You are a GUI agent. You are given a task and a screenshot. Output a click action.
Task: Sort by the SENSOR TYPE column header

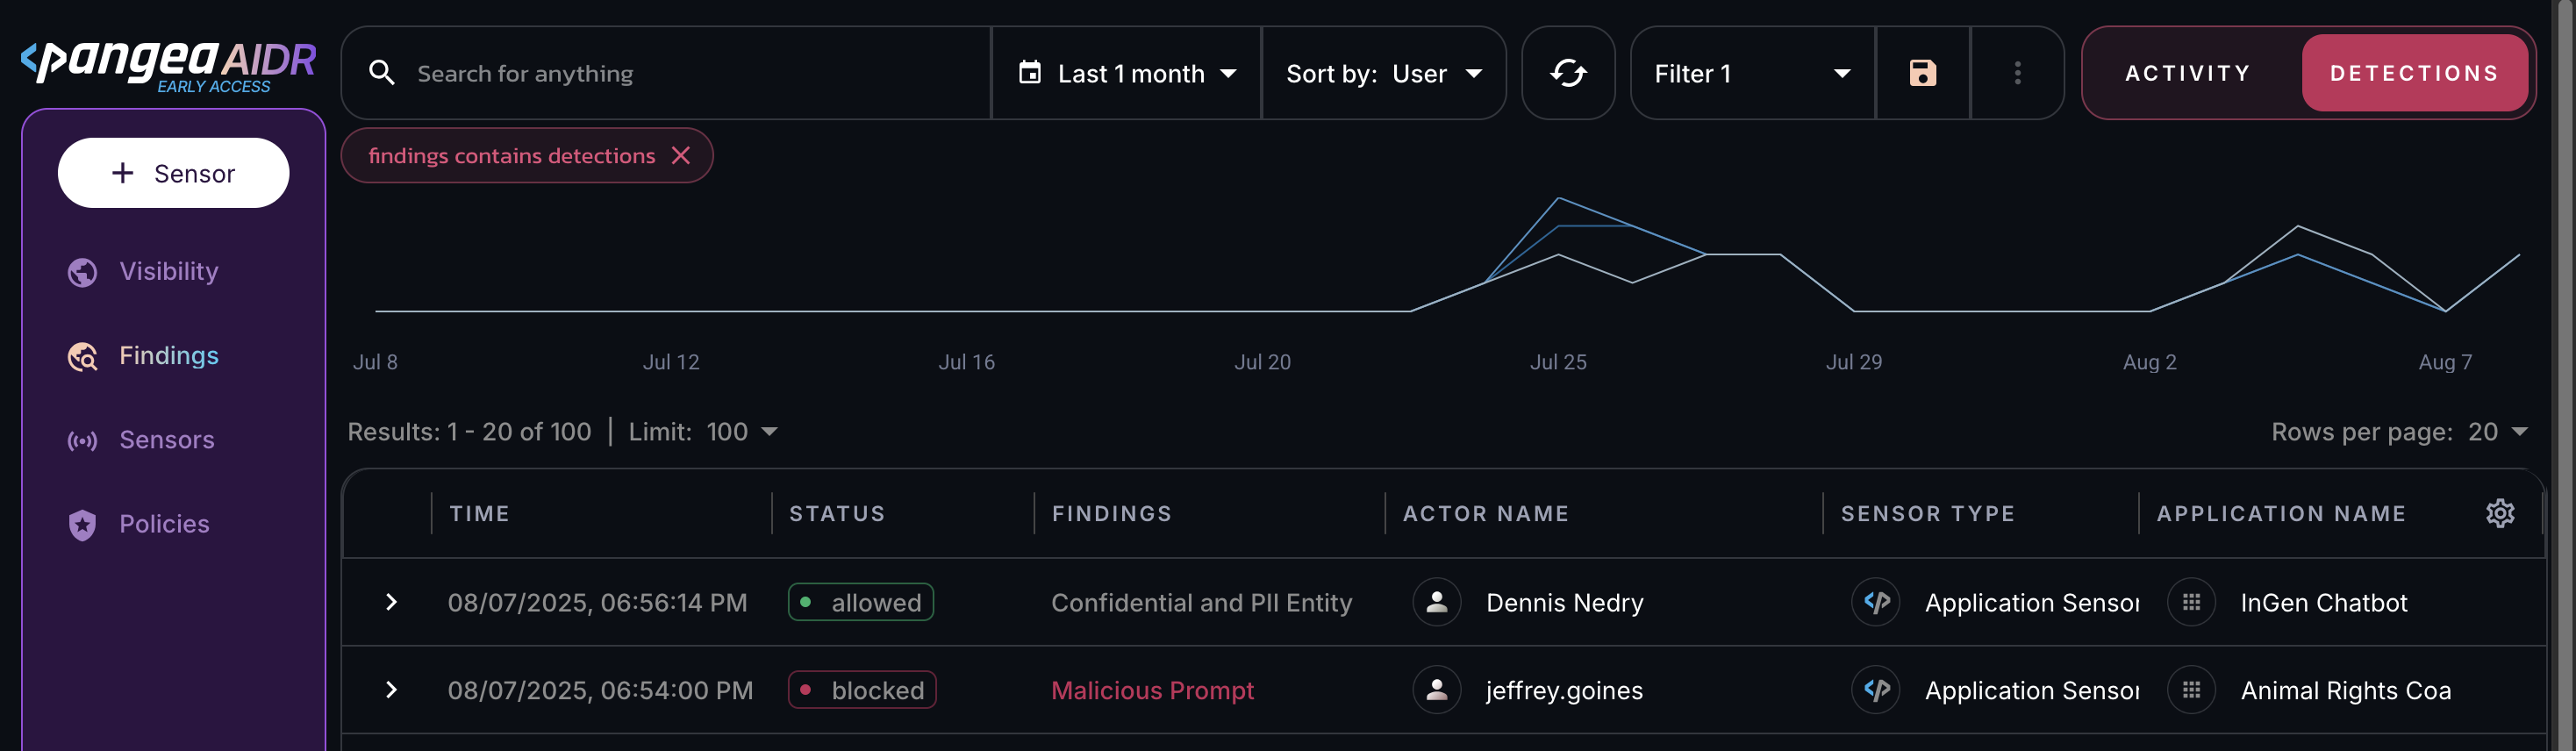[x=1927, y=513]
